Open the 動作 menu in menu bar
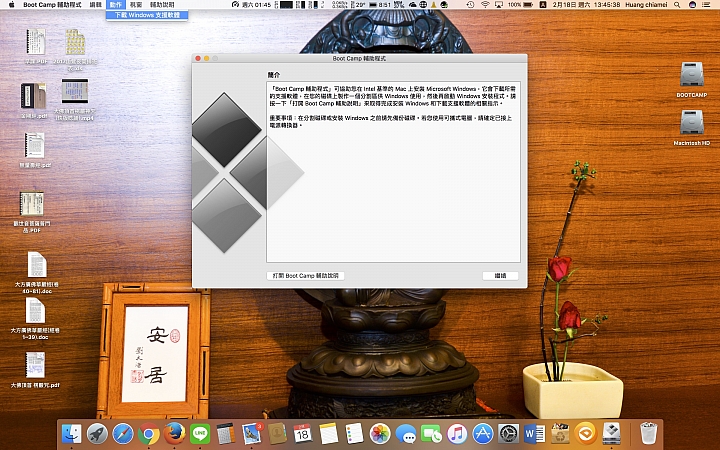This screenshot has width=720, height=450. [116, 5]
